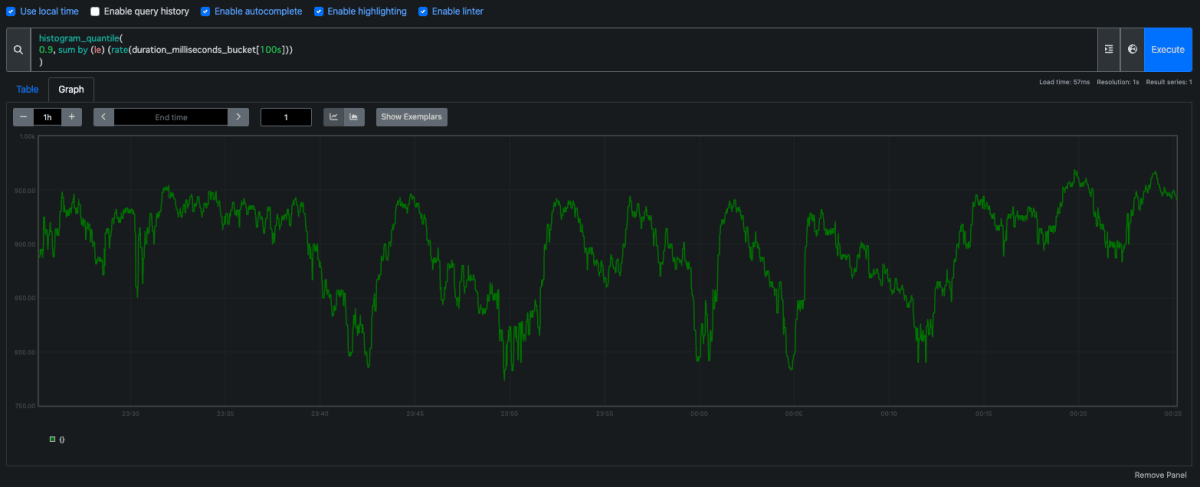This screenshot has width=1200, height=487.
Task: Uncheck Enable linter option
Action: pos(423,12)
